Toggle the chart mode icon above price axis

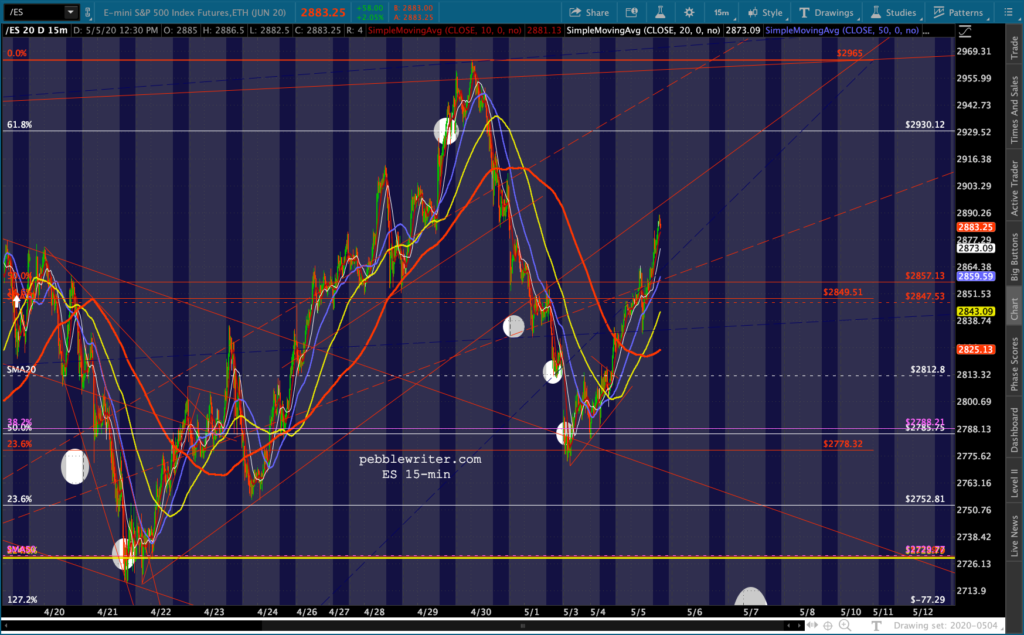tap(965, 31)
